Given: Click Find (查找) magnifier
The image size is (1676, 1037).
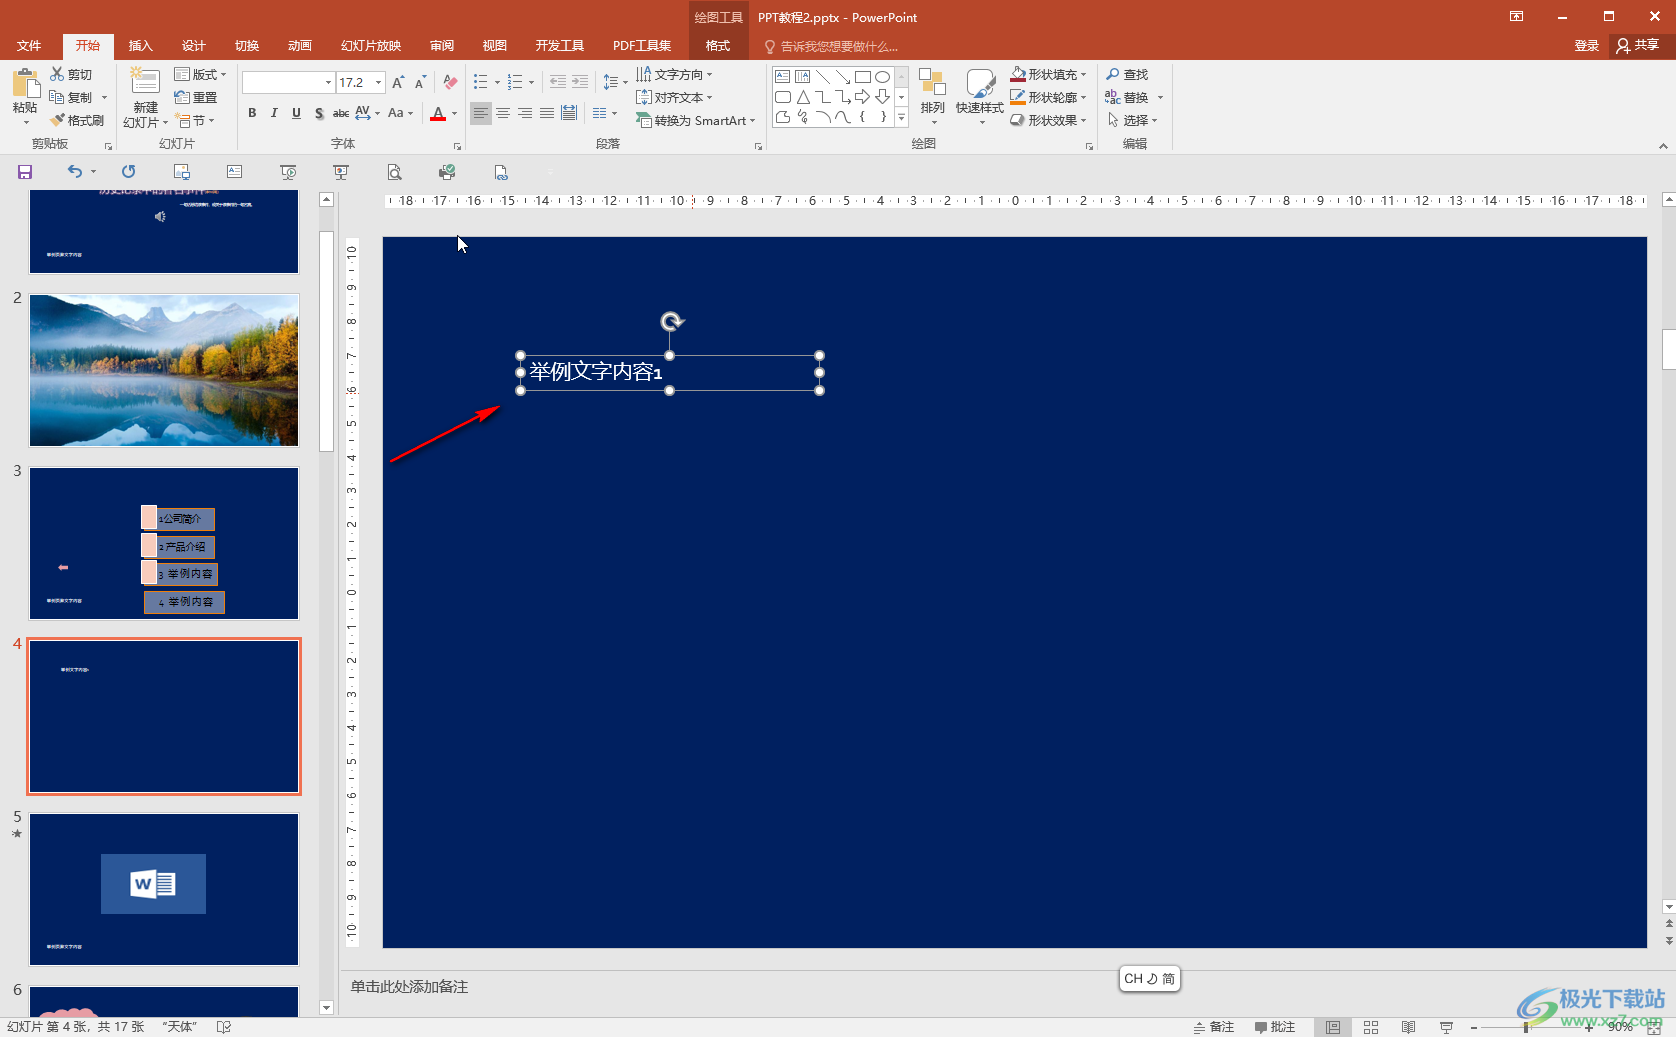Looking at the screenshot, I should coord(1127,75).
